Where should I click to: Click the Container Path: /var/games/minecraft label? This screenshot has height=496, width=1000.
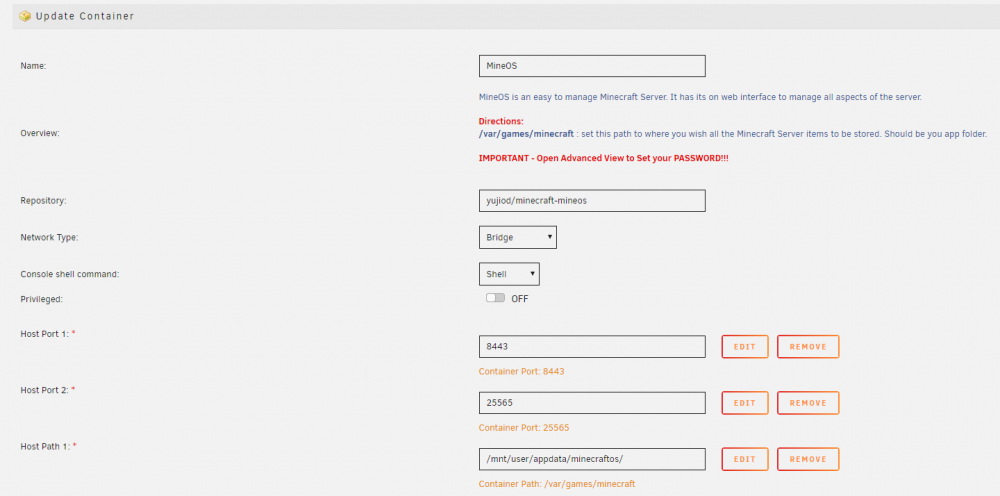click(557, 484)
